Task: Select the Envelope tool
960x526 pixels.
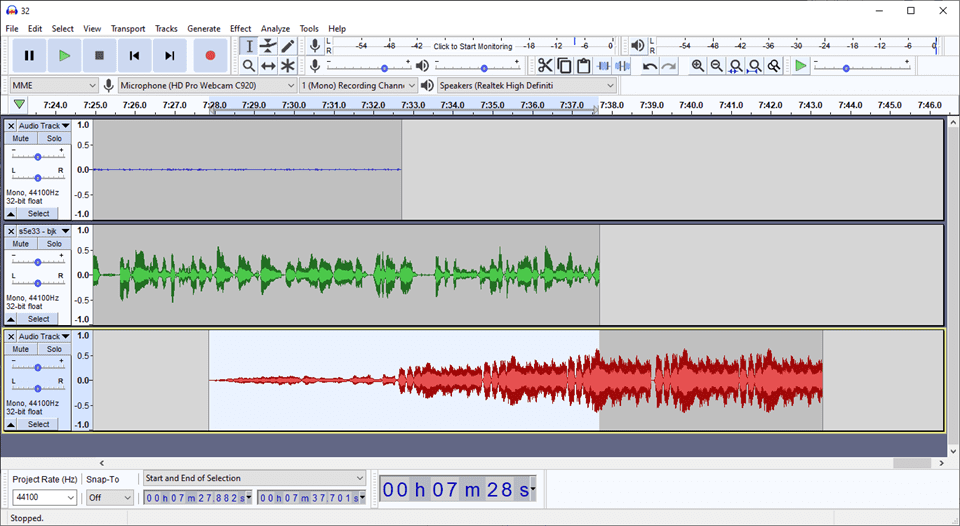Action: pos(268,46)
